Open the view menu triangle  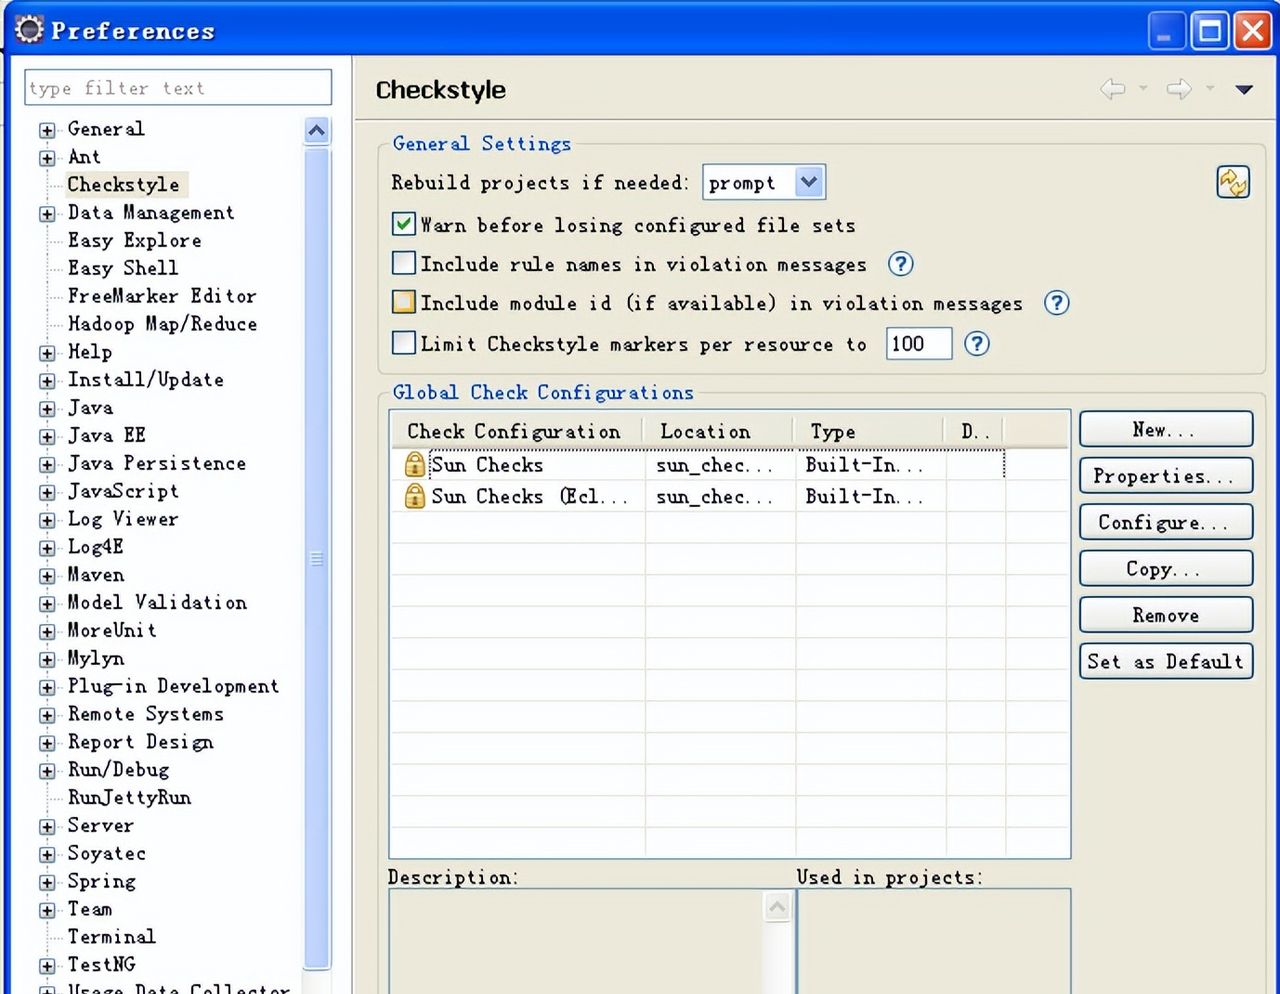coord(1244,90)
